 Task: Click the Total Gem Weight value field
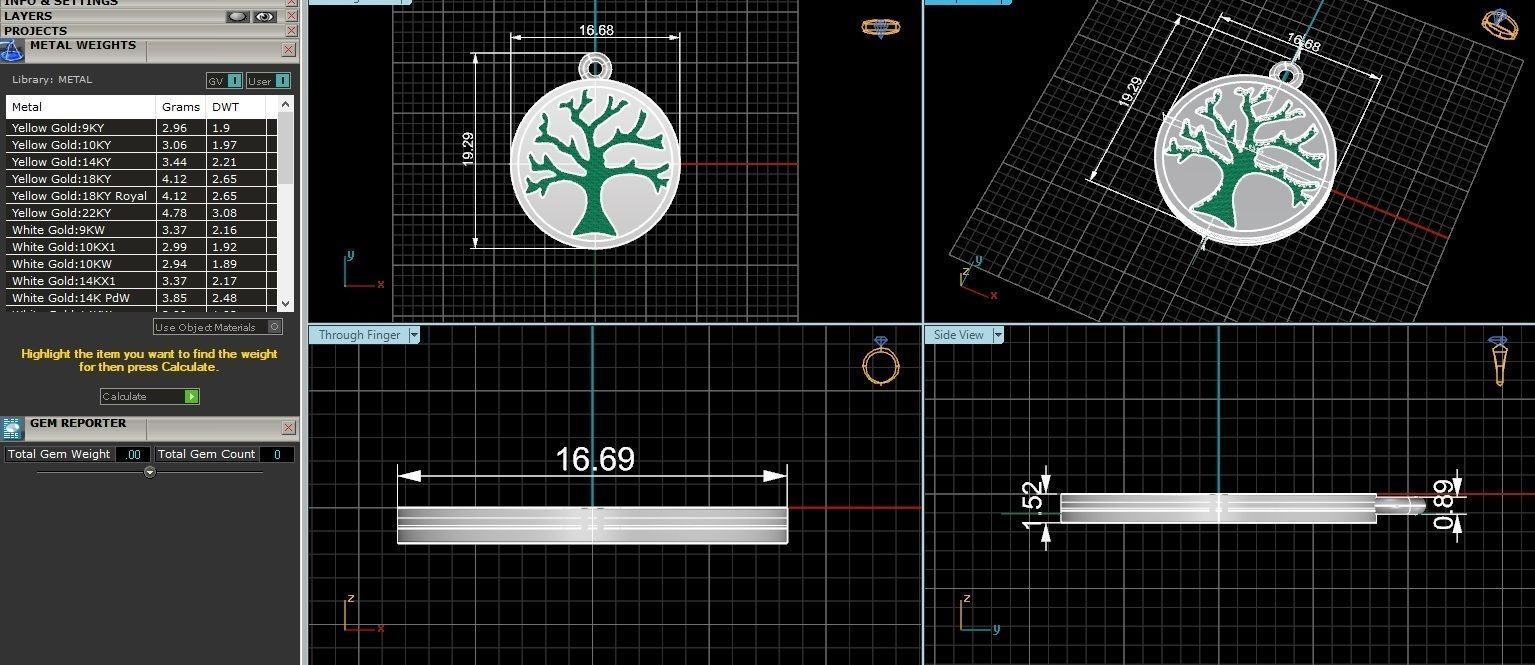pyautogui.click(x=133, y=454)
